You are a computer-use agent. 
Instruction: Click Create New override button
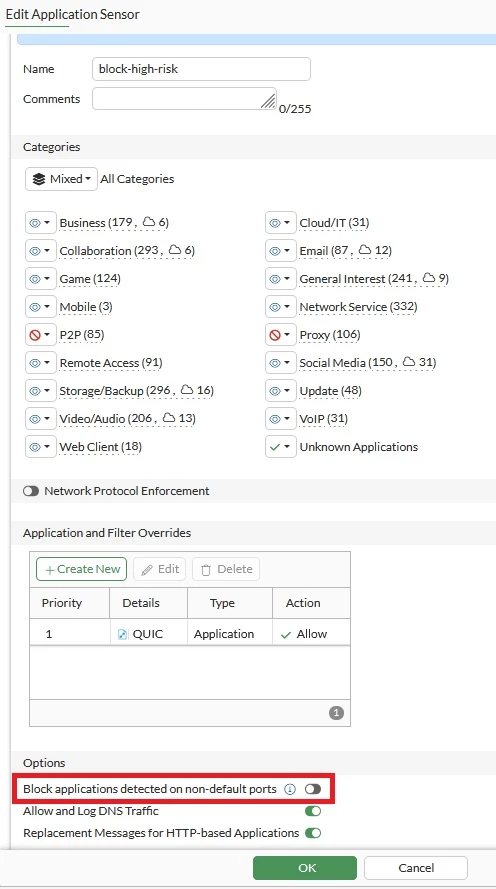pyautogui.click(x=82, y=569)
